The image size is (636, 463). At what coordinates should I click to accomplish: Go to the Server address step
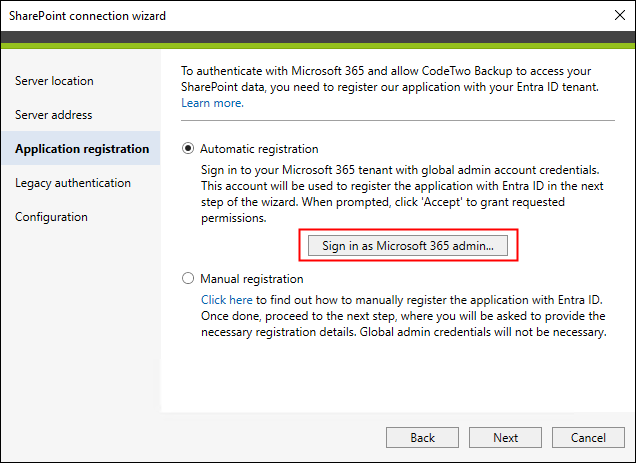click(x=54, y=115)
